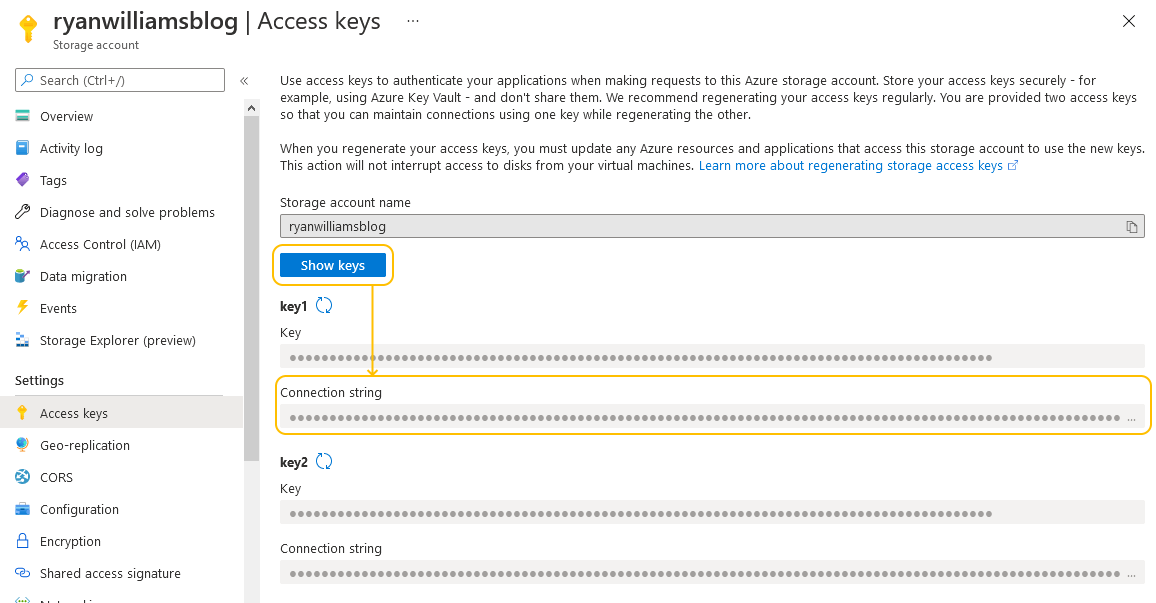
Task: View the Events page
Action: 60,308
